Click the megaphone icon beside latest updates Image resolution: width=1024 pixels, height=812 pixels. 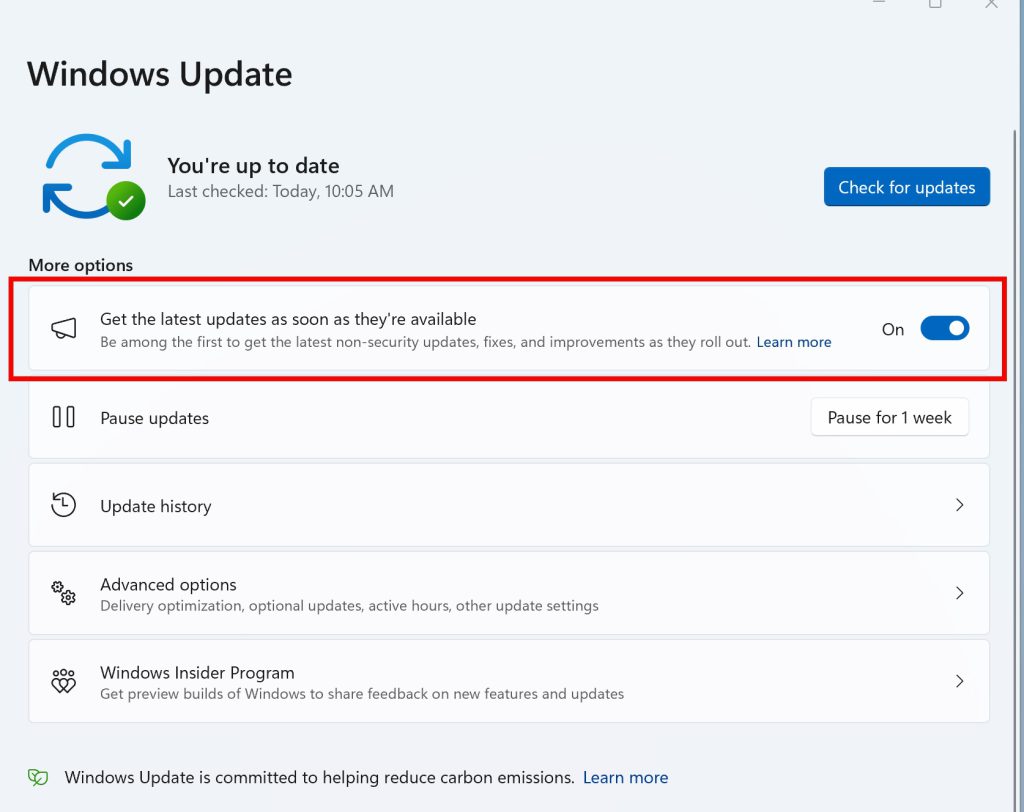[x=64, y=329]
